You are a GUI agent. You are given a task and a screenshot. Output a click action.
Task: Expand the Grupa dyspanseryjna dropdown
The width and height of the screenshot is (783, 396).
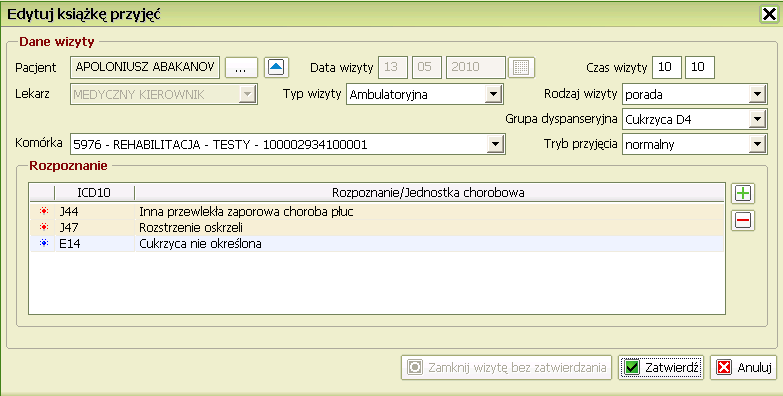(757, 119)
